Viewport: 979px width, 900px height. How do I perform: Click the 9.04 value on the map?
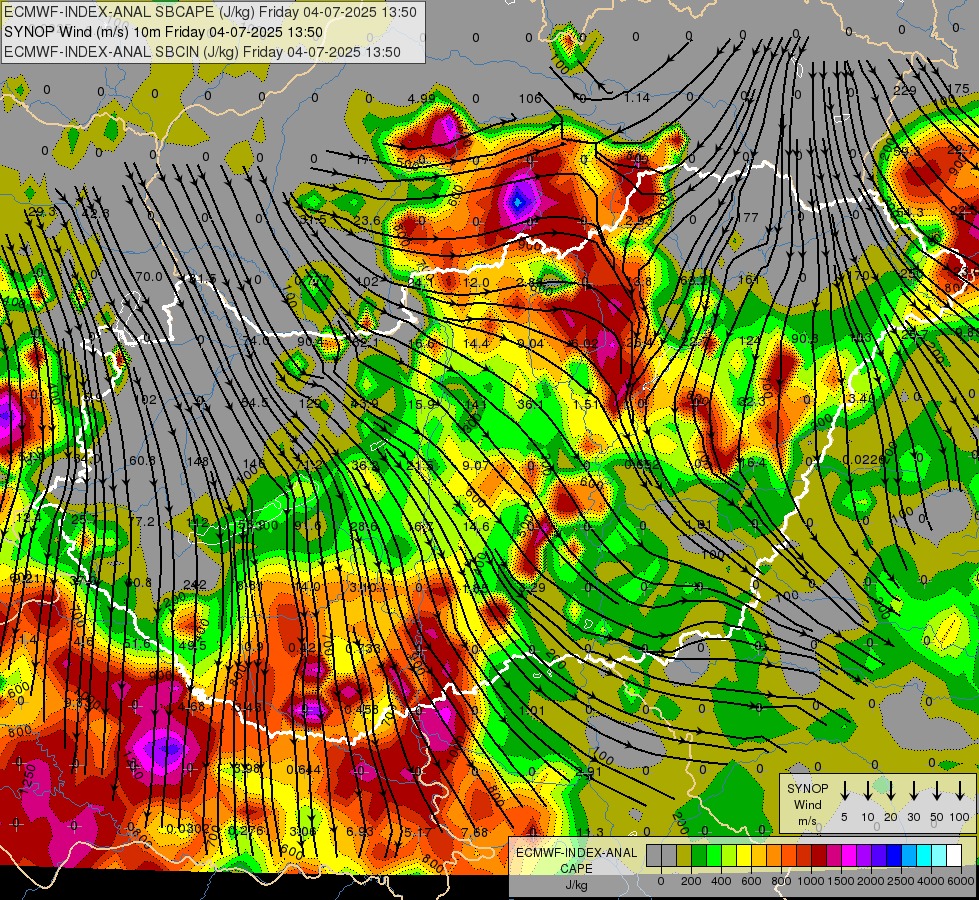(x=531, y=344)
